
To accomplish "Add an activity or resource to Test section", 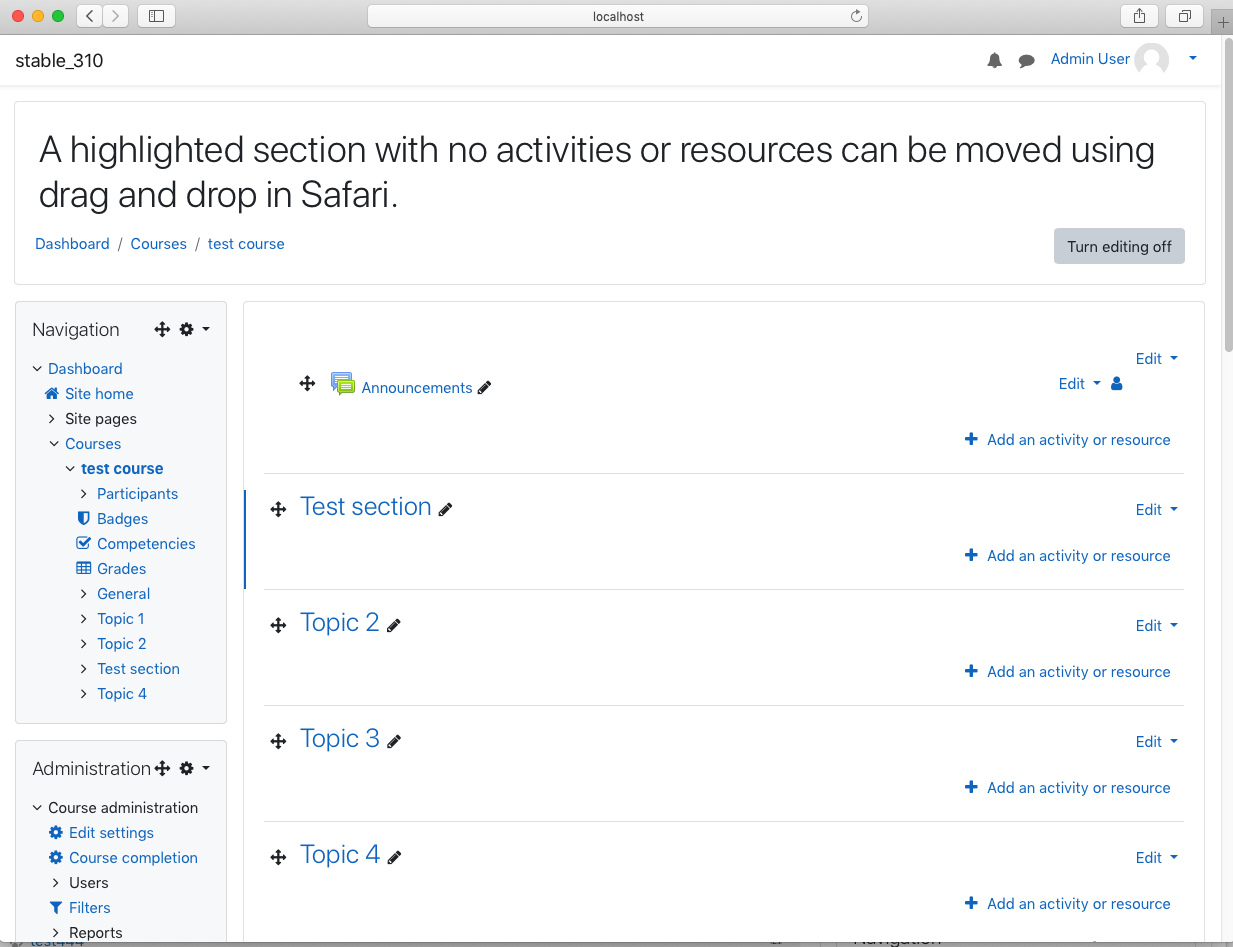I will tap(1067, 556).
